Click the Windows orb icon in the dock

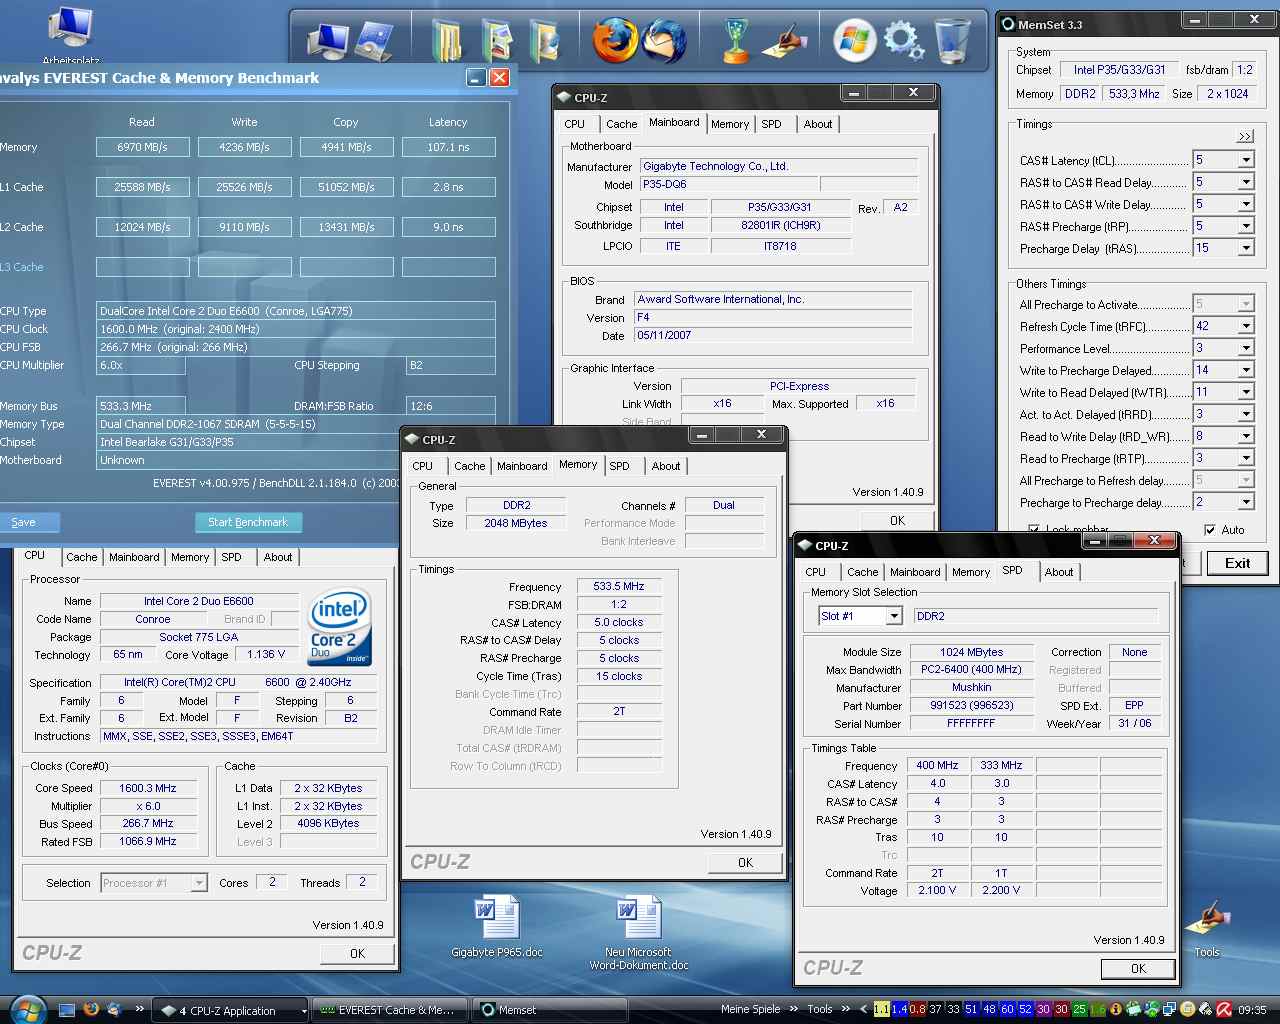(855, 41)
